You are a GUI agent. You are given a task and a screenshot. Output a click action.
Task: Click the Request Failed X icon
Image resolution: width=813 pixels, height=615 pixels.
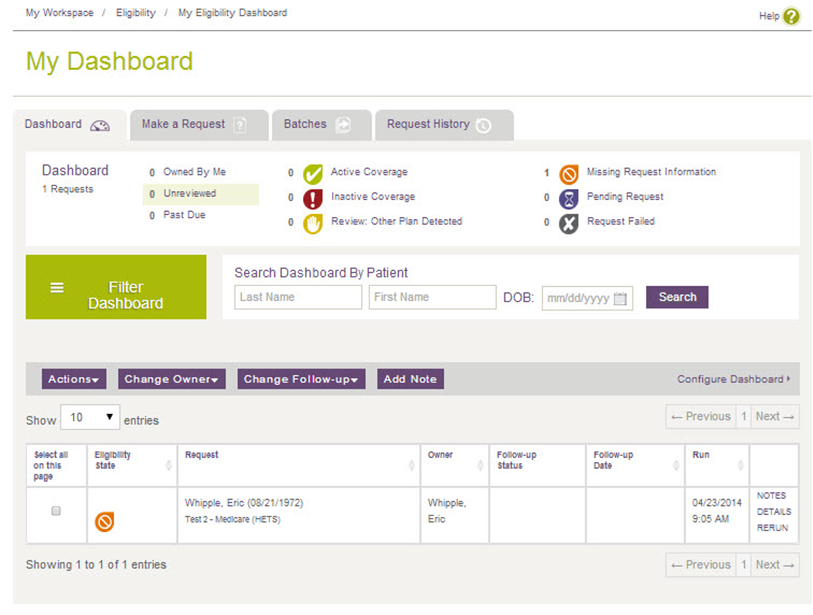569,224
